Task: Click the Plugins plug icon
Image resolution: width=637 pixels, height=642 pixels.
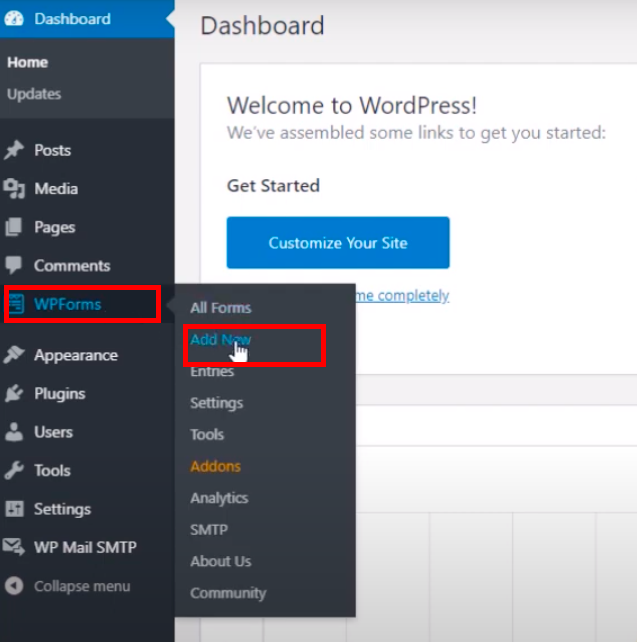Action: coord(14,393)
